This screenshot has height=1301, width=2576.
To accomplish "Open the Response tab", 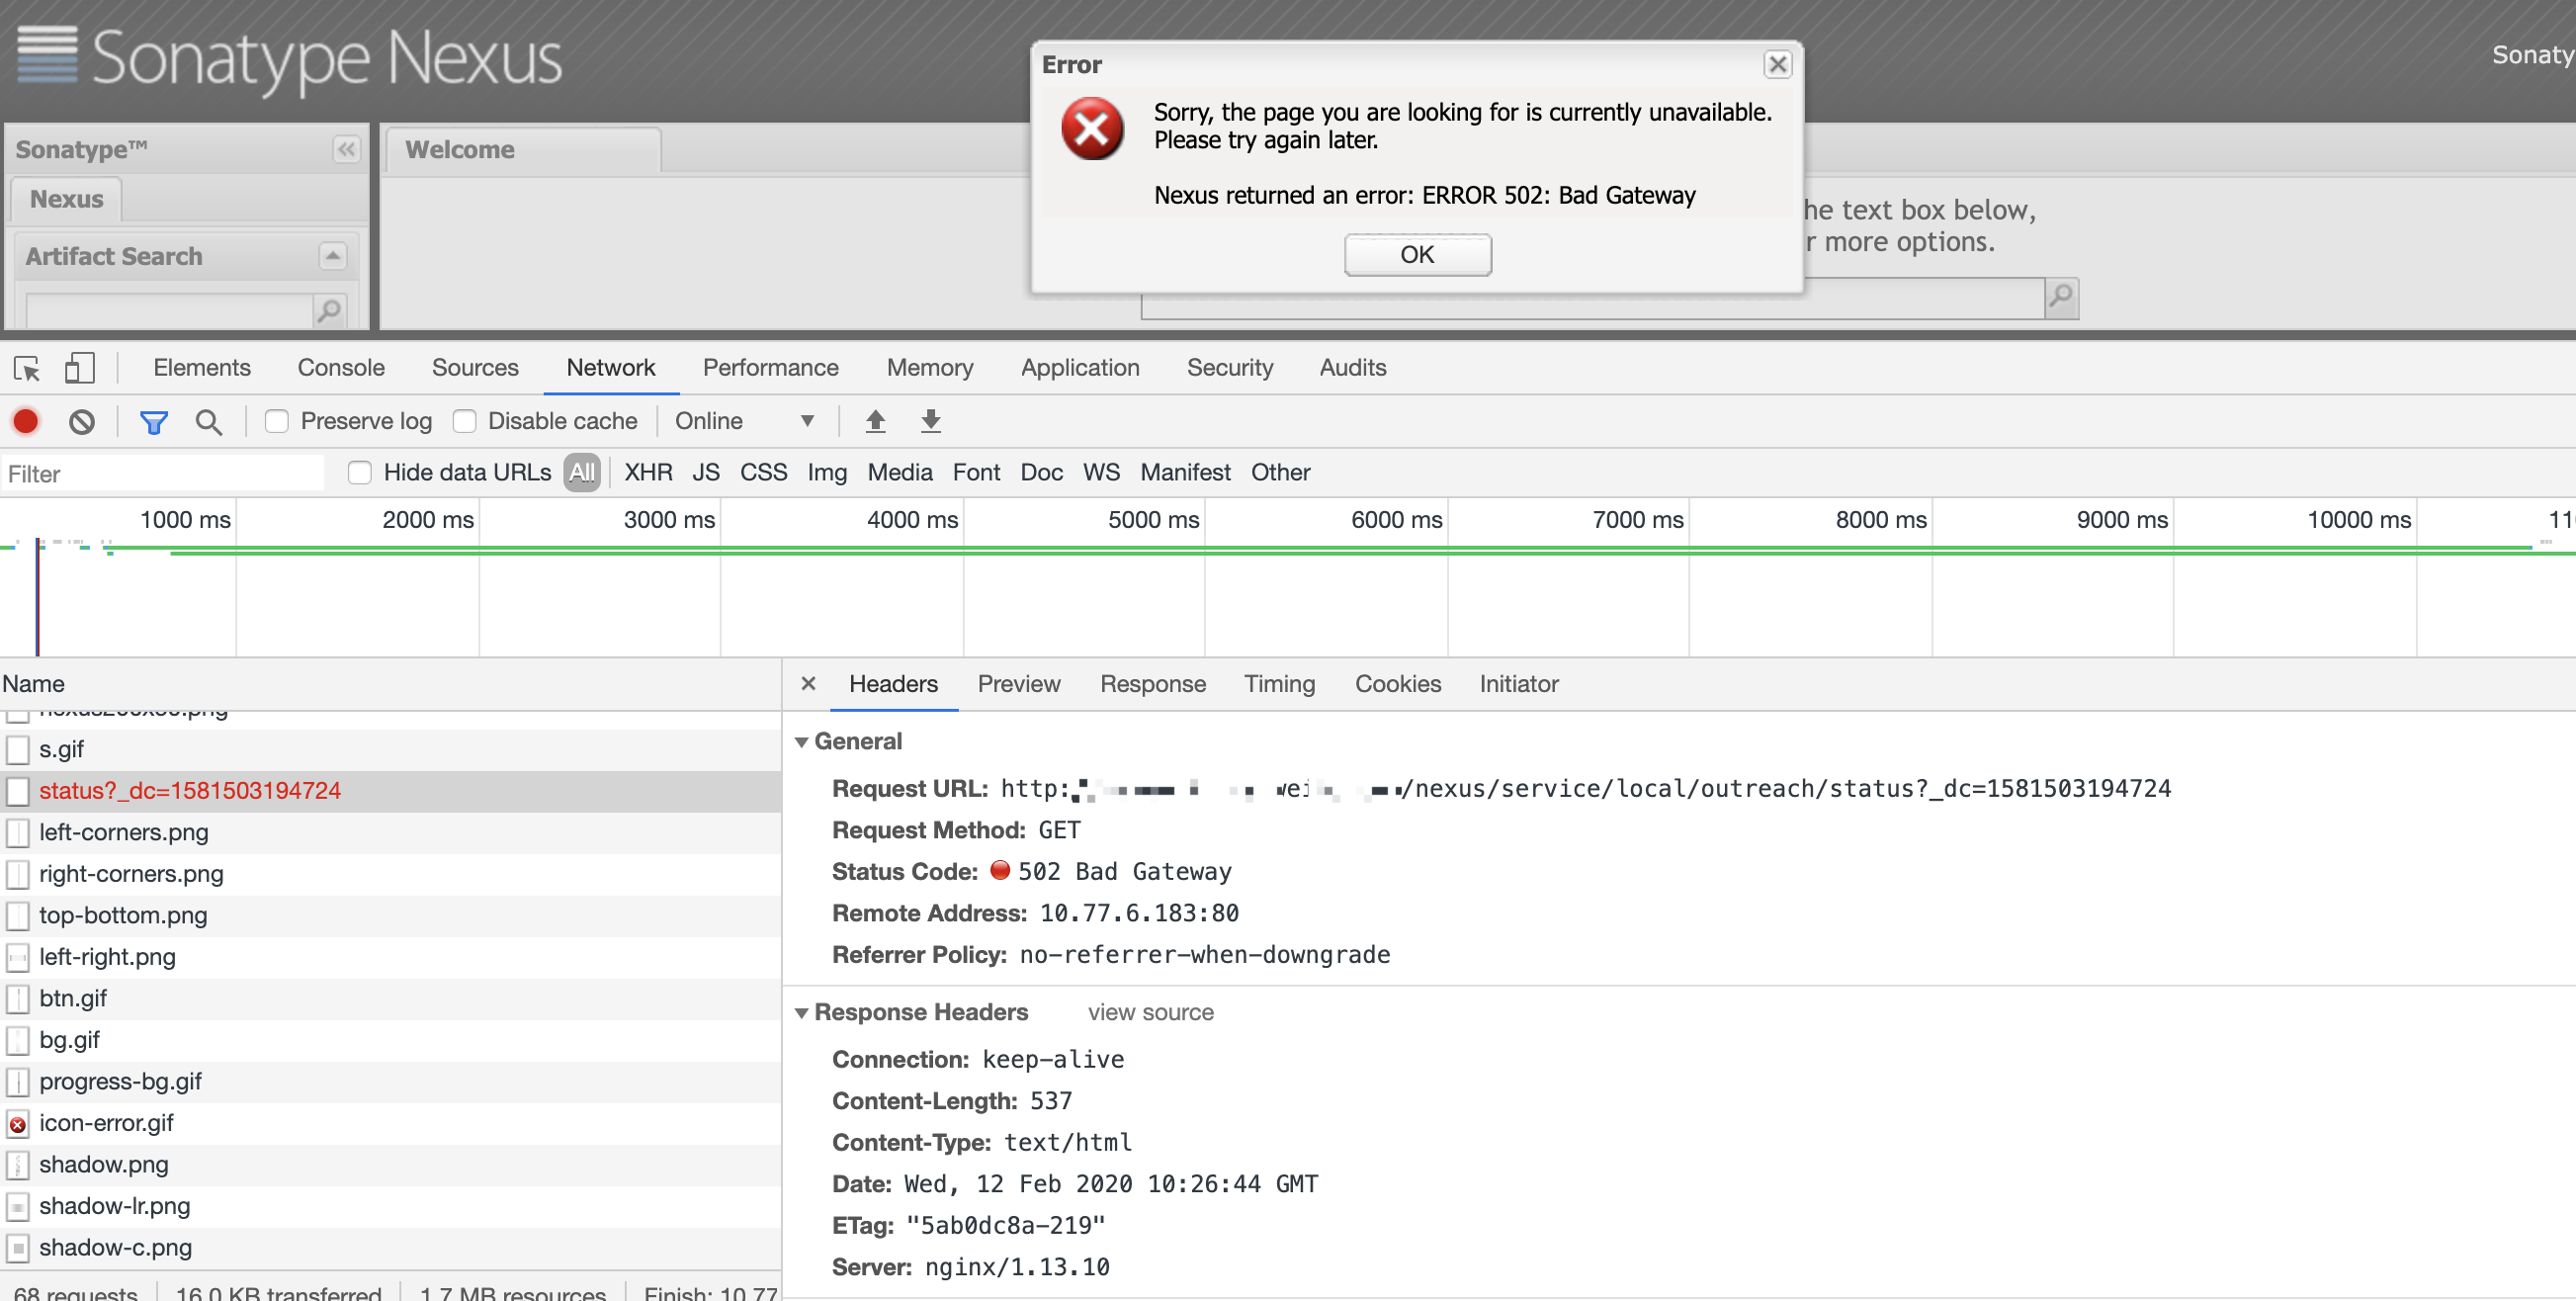I will pos(1152,683).
